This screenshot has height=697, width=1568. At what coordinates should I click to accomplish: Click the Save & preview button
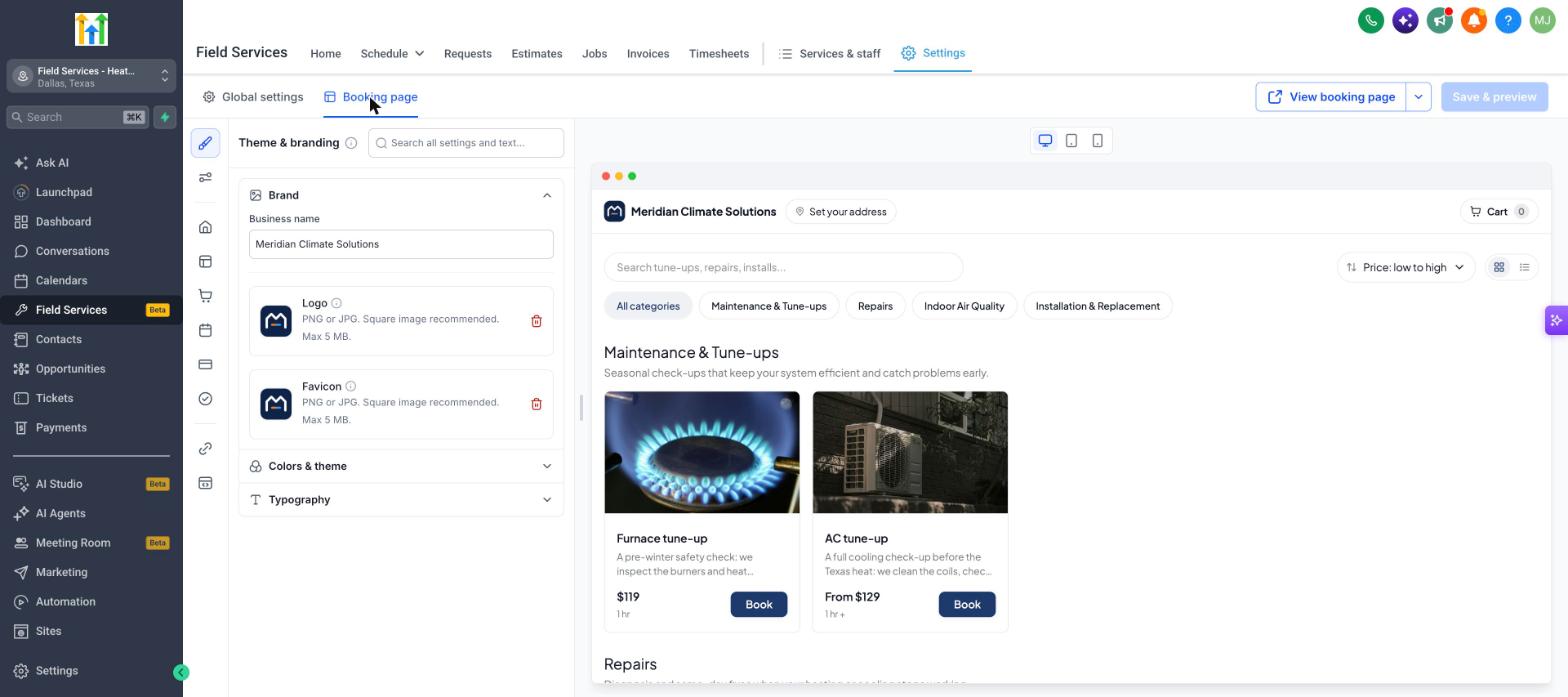pyautogui.click(x=1494, y=97)
